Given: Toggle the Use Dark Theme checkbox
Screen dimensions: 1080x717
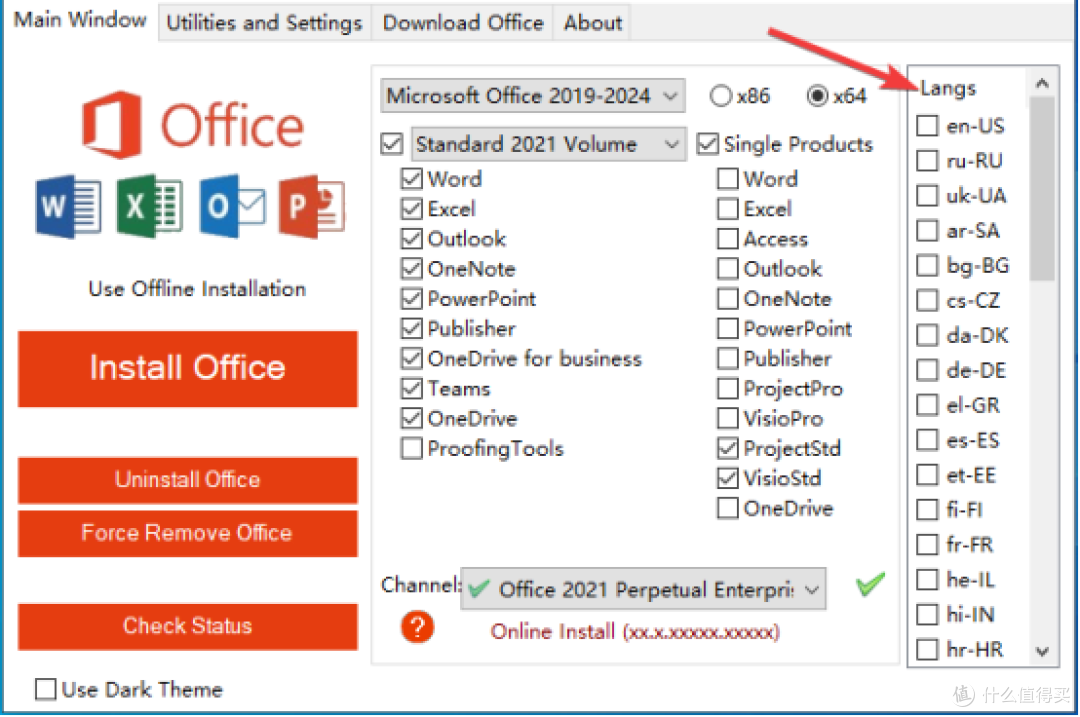Looking at the screenshot, I should point(45,689).
